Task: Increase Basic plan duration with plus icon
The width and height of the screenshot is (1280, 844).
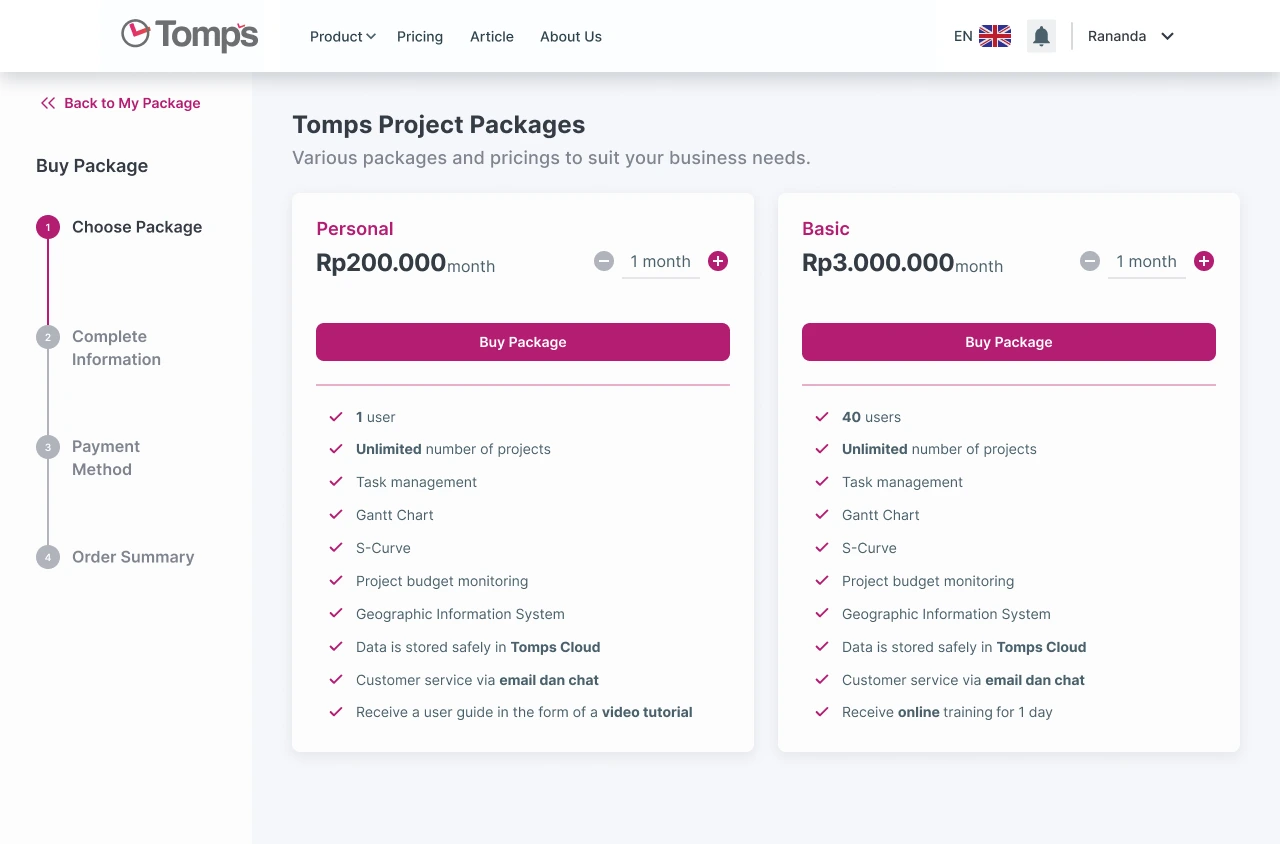Action: click(x=1204, y=261)
